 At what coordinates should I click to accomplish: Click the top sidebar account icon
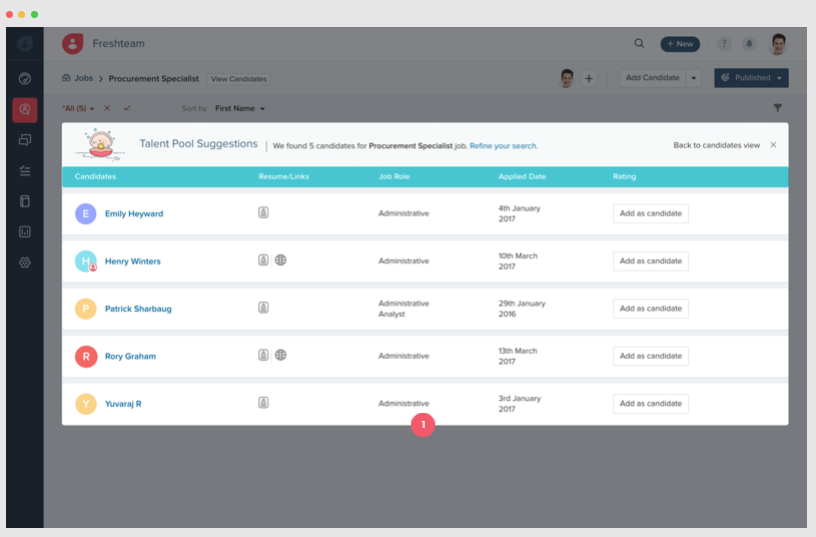(24, 44)
